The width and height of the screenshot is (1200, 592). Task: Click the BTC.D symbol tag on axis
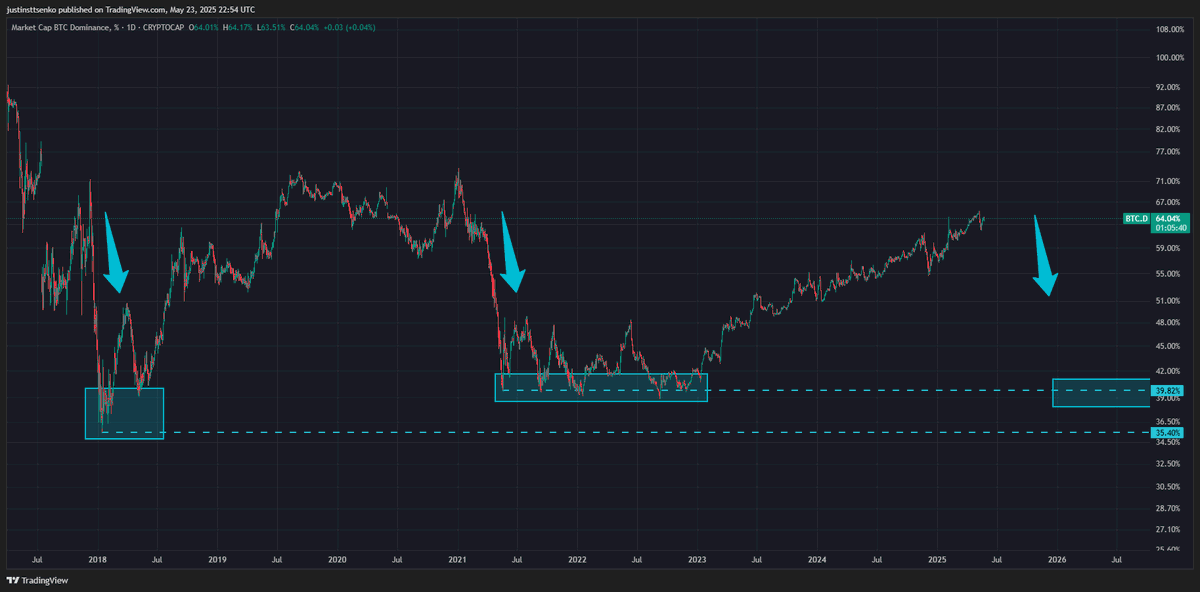(1136, 218)
